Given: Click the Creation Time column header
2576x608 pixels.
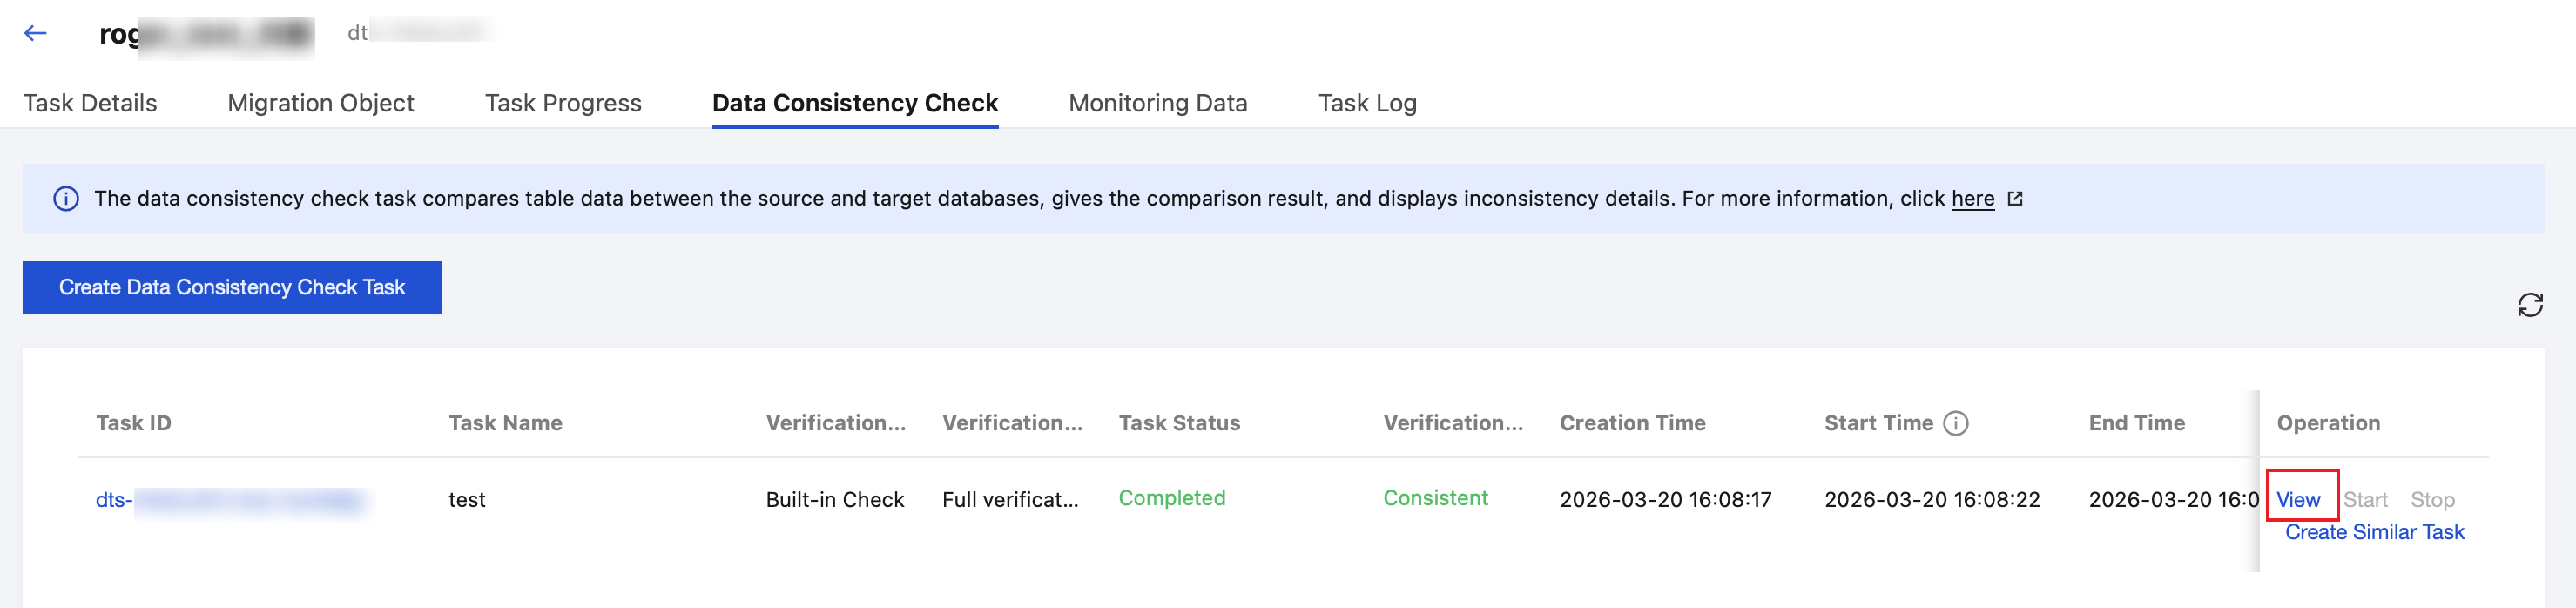Looking at the screenshot, I should pos(1632,424).
